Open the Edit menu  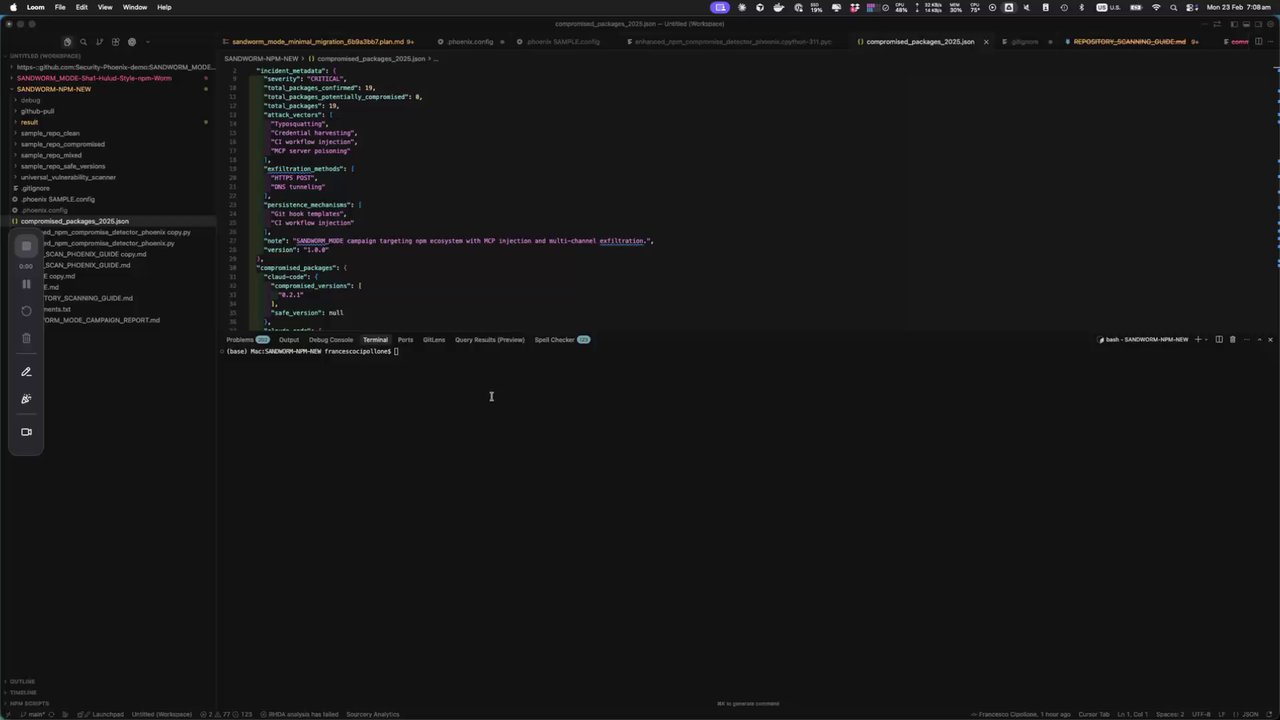[x=81, y=7]
